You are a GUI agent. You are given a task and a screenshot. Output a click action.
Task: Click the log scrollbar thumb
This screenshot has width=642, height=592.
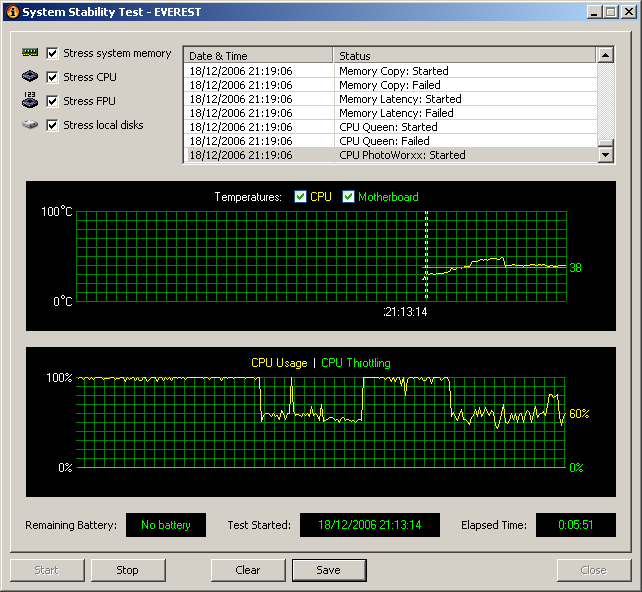(x=605, y=143)
